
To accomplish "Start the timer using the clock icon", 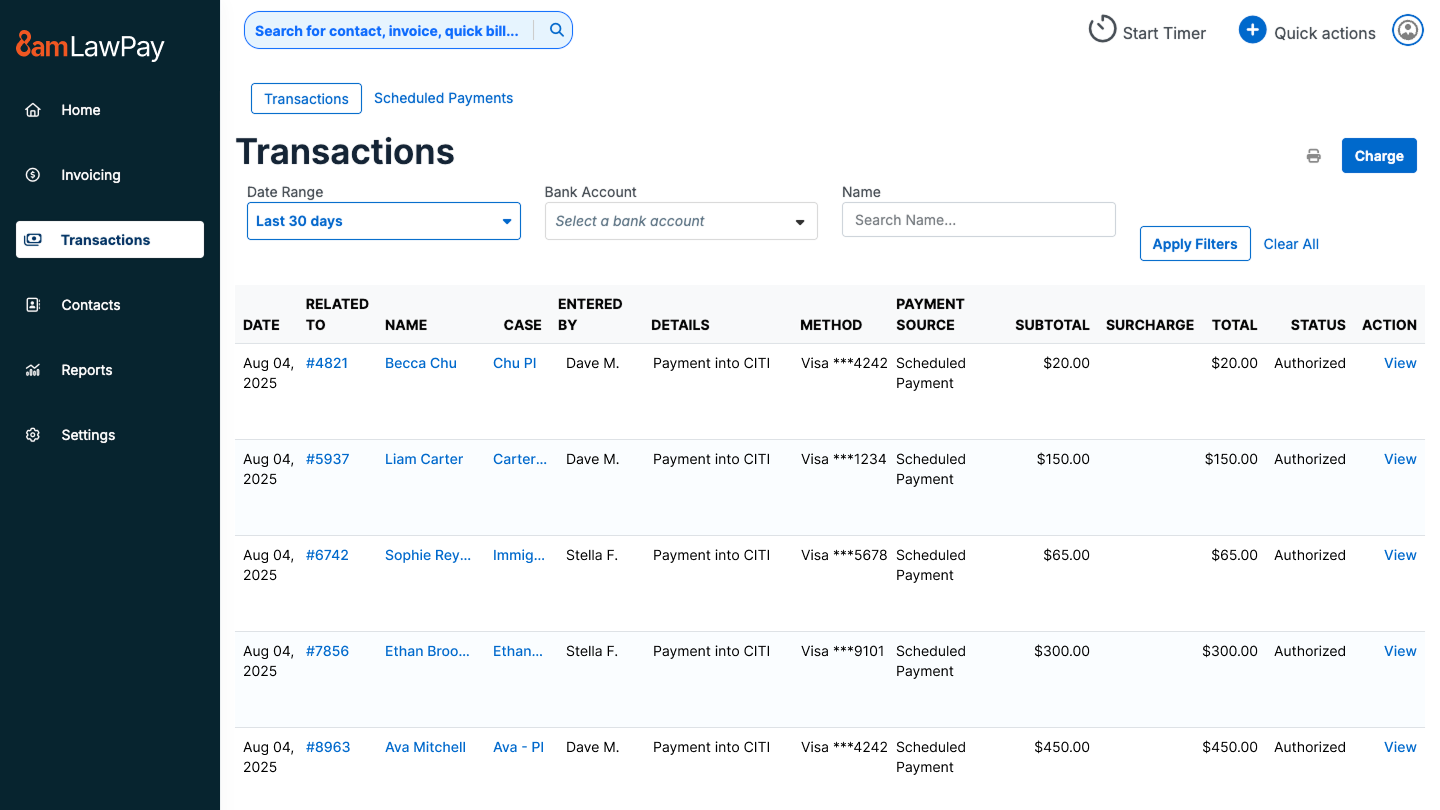I will coord(1102,29).
